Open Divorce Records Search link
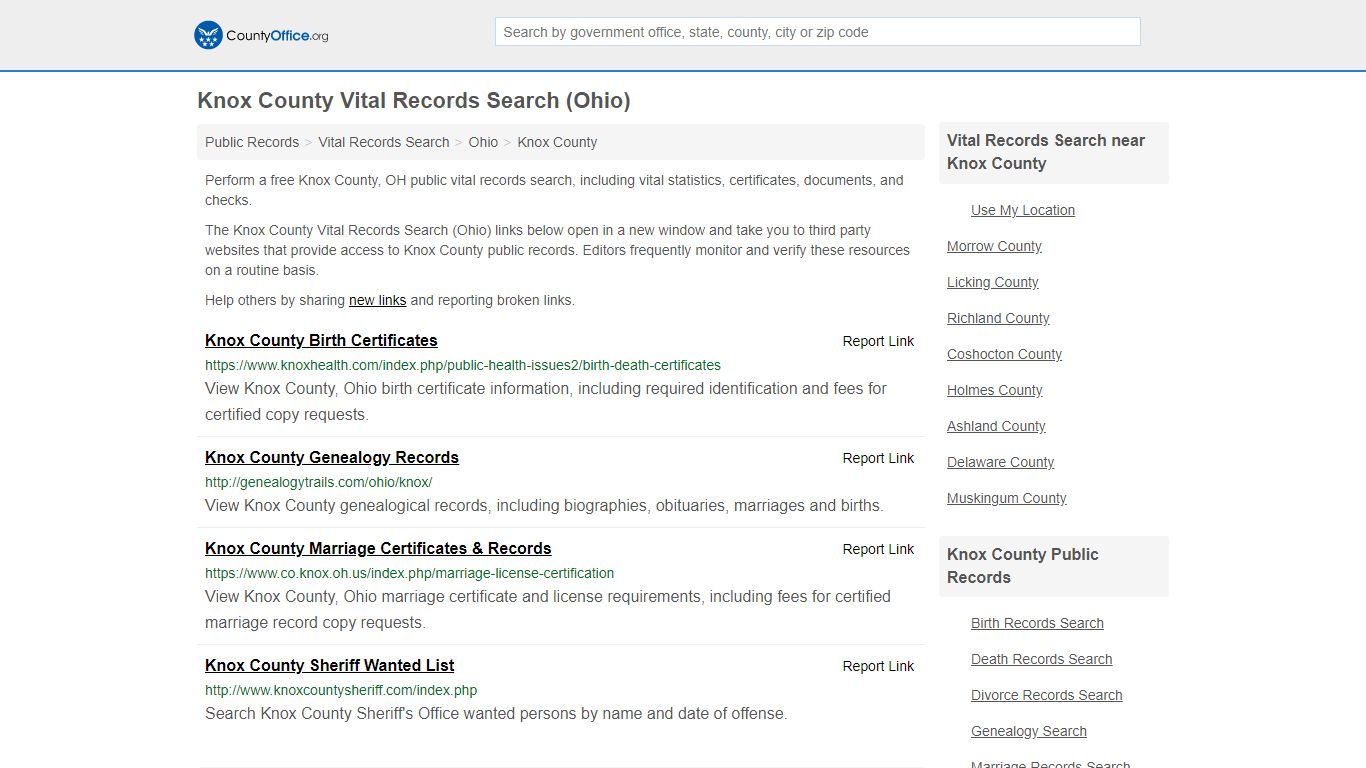 pyautogui.click(x=1046, y=695)
